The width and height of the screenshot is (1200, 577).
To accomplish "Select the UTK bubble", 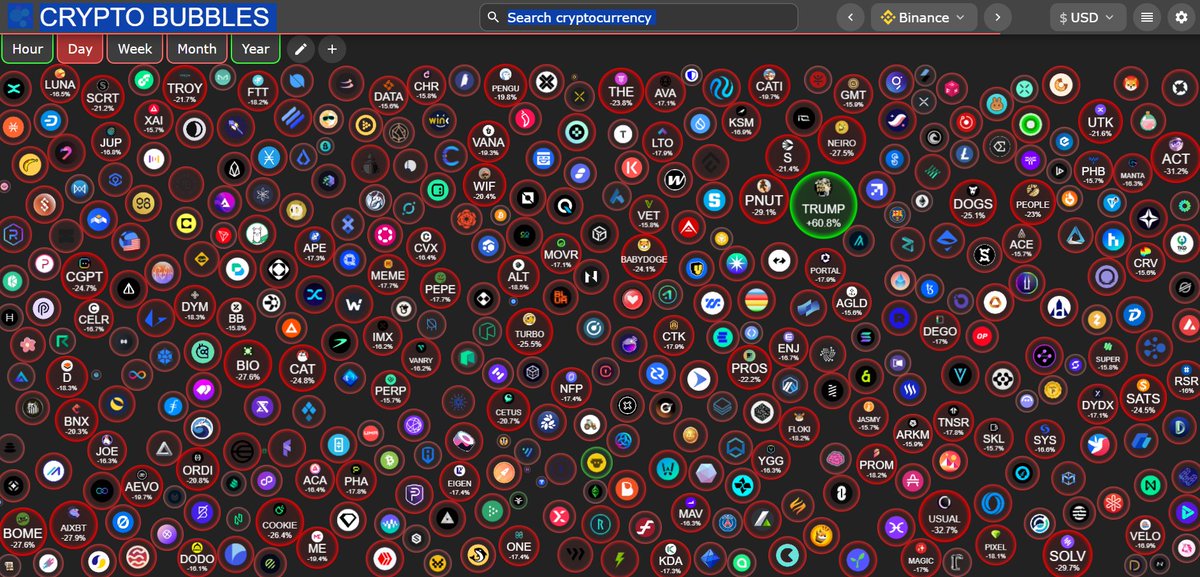I will (x=1100, y=122).
